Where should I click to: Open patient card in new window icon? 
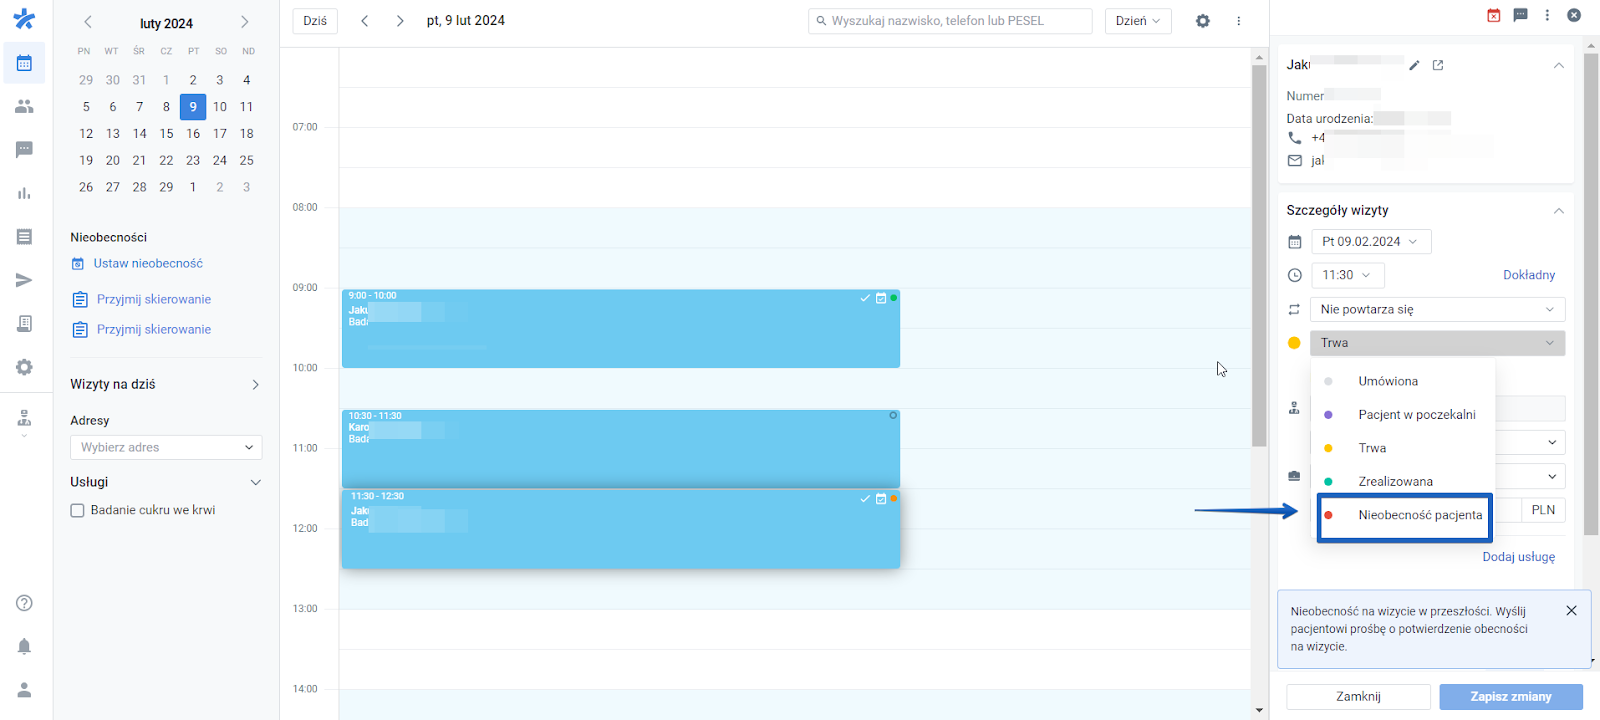(x=1438, y=65)
